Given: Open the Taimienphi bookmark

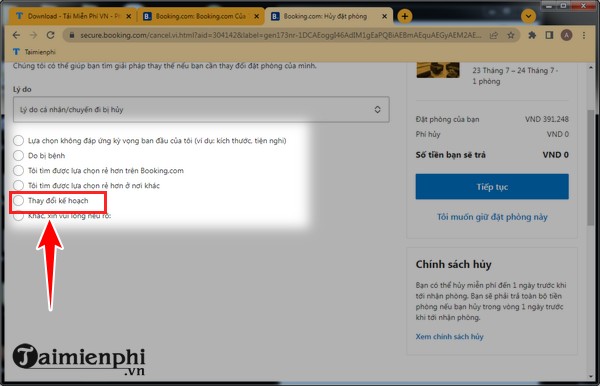Looking at the screenshot, I should [34, 52].
